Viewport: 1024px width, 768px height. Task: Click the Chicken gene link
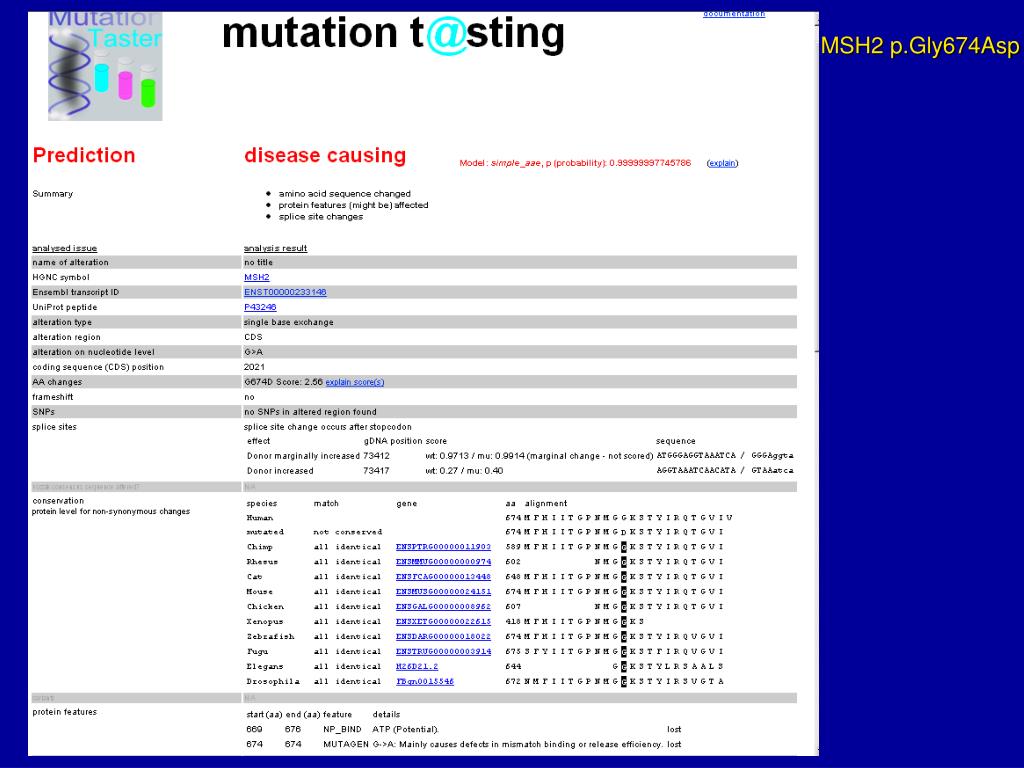tap(443, 607)
